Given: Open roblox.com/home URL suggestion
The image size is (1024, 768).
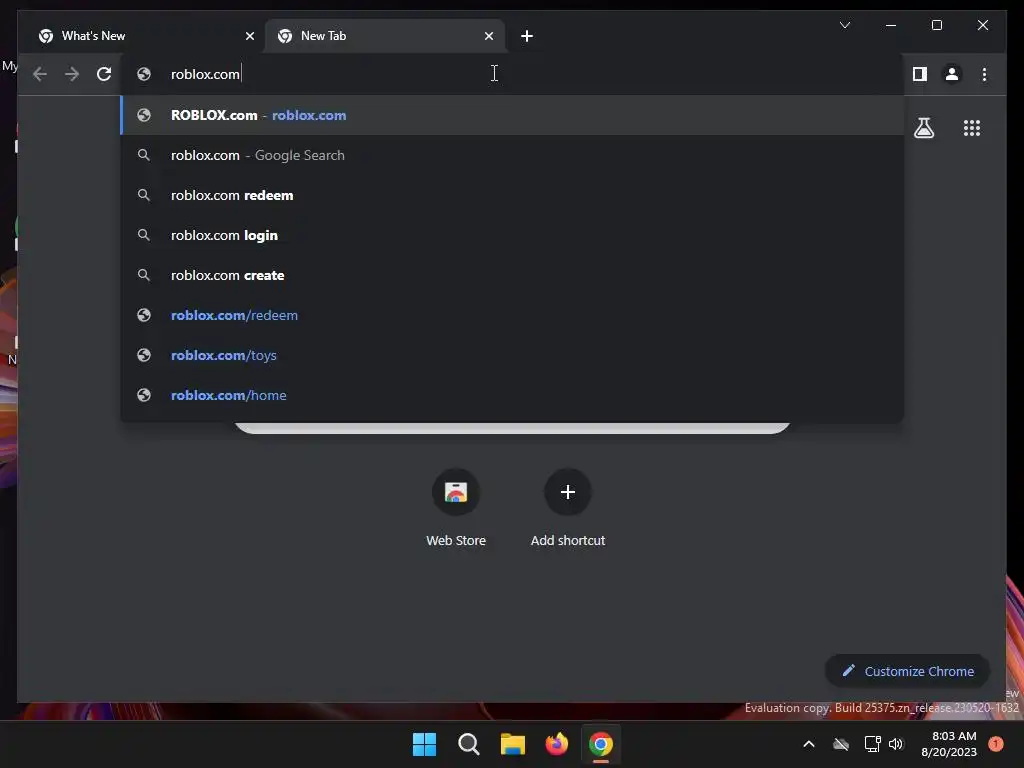Looking at the screenshot, I should pyautogui.click(x=512, y=395).
